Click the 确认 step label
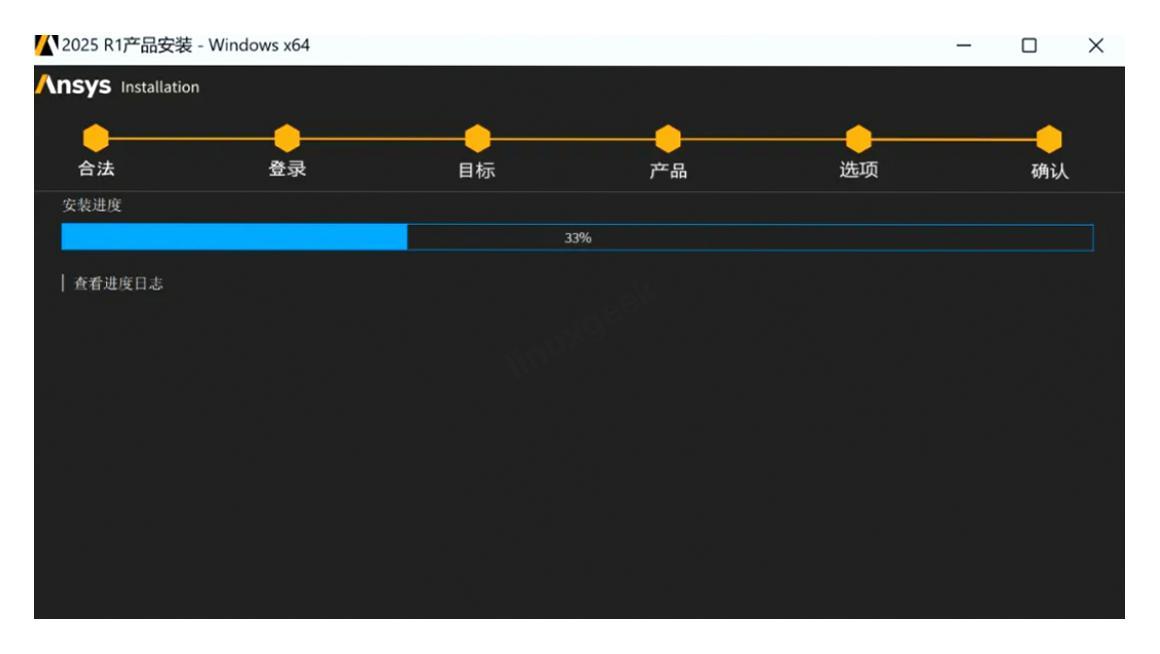Screen dimensions: 1160x654 click(x=1049, y=172)
